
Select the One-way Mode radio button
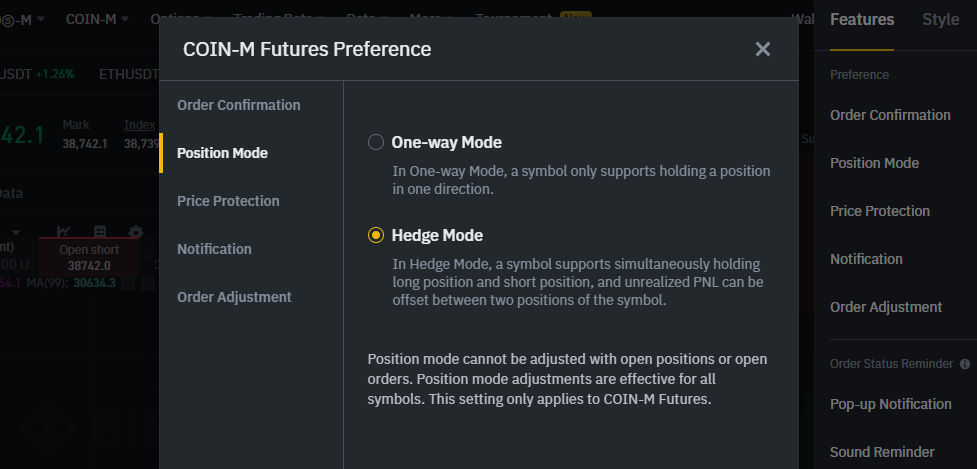376,142
